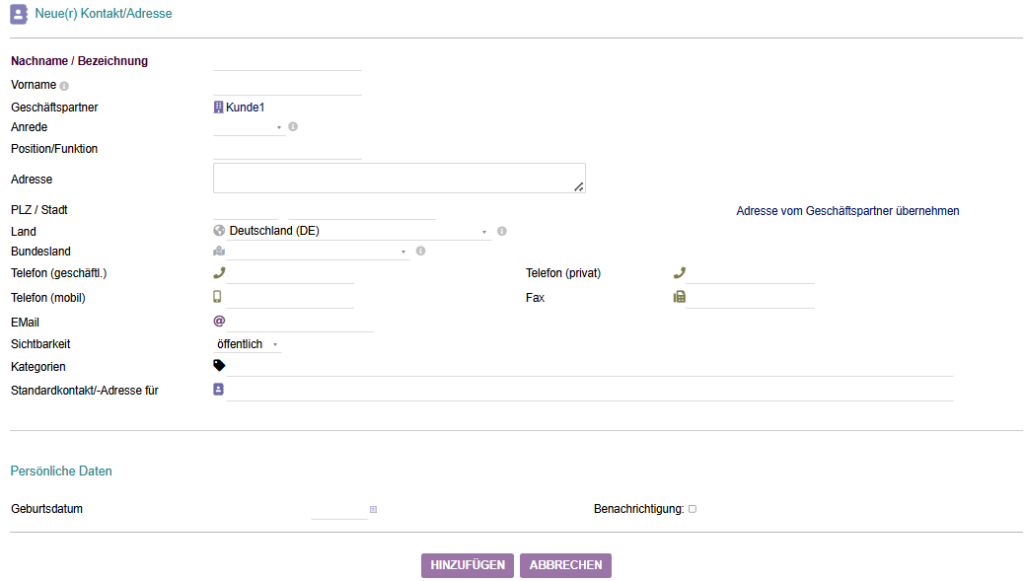Image resolution: width=1024 pixels, height=581 pixels.
Task: Click the info icon beside the Anrede dropdown
Action: [x=293, y=127]
